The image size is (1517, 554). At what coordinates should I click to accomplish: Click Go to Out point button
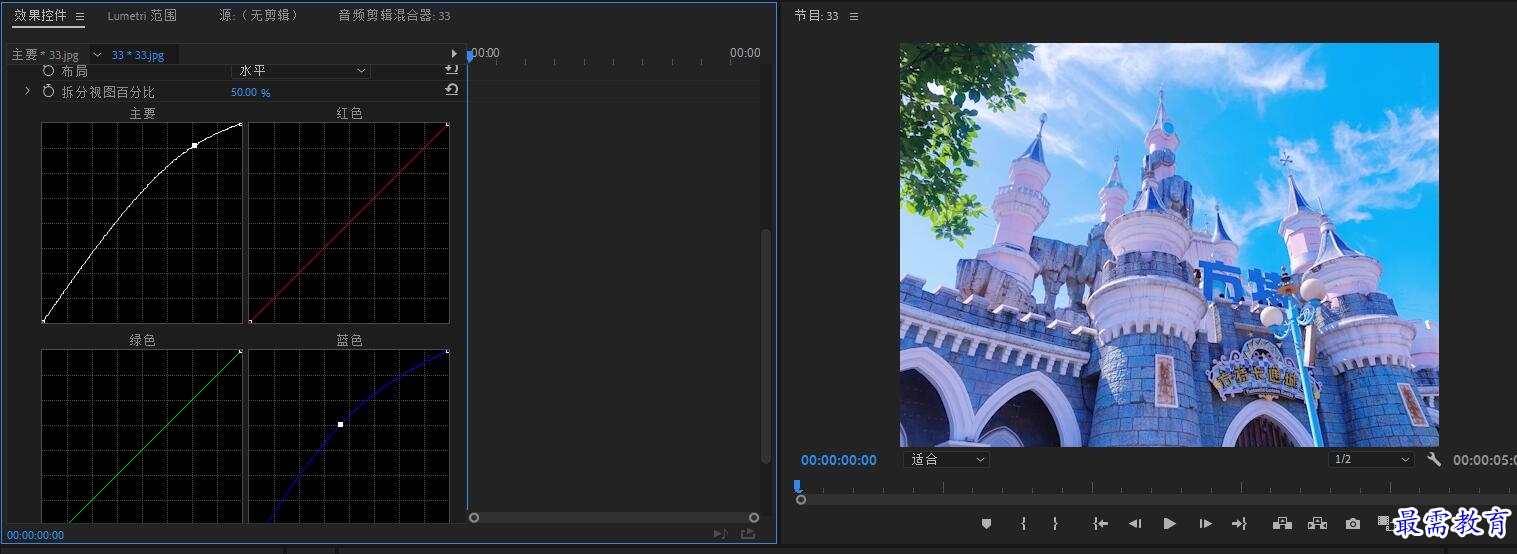click(1239, 523)
